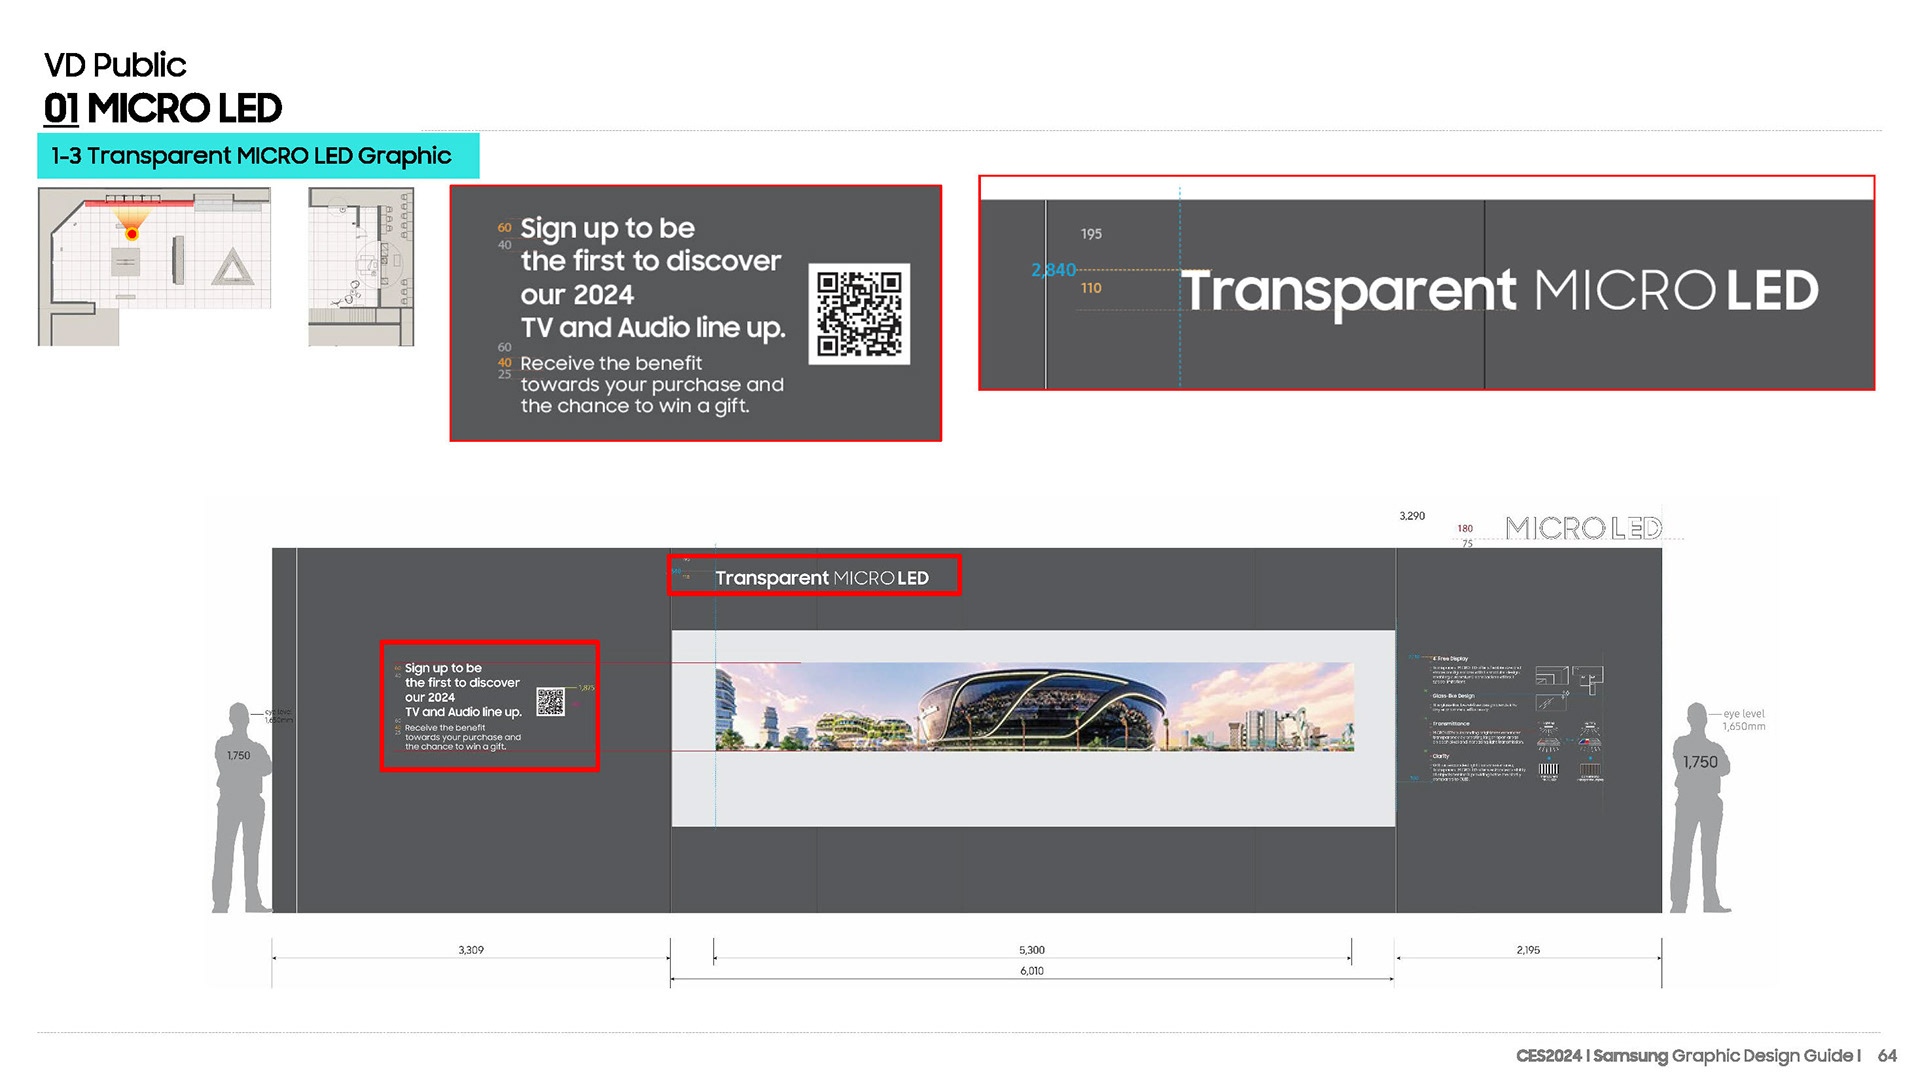Click the small 'Transparent MICRO LED' wall title
Screen dimensions: 1920x1080
pos(822,578)
